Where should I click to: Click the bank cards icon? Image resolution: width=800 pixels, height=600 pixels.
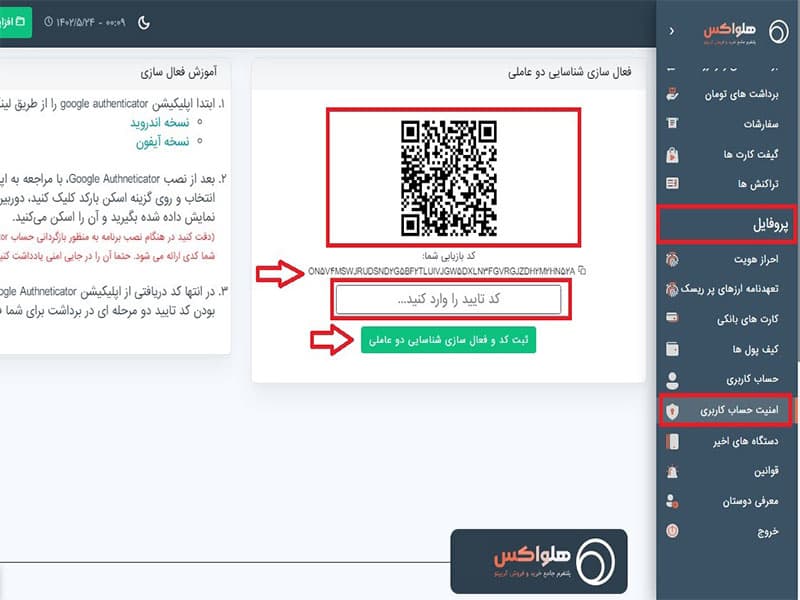672,318
